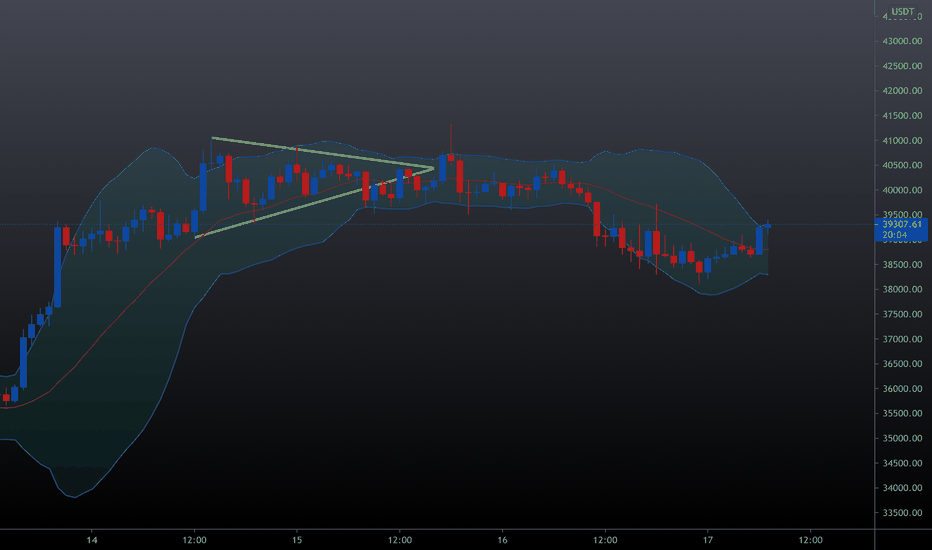Select the upper green triangle trendline
The width and height of the screenshot is (932, 550).
point(321,153)
